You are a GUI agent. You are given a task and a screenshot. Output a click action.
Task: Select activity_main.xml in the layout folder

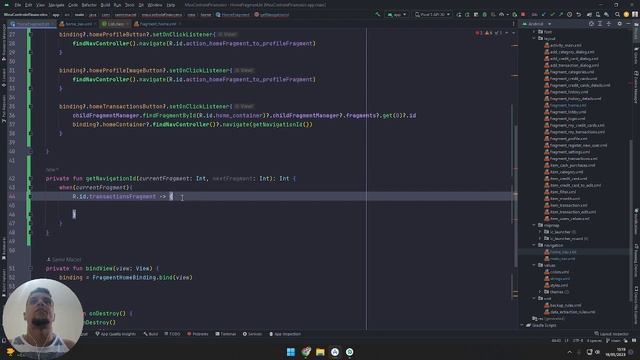click(563, 45)
